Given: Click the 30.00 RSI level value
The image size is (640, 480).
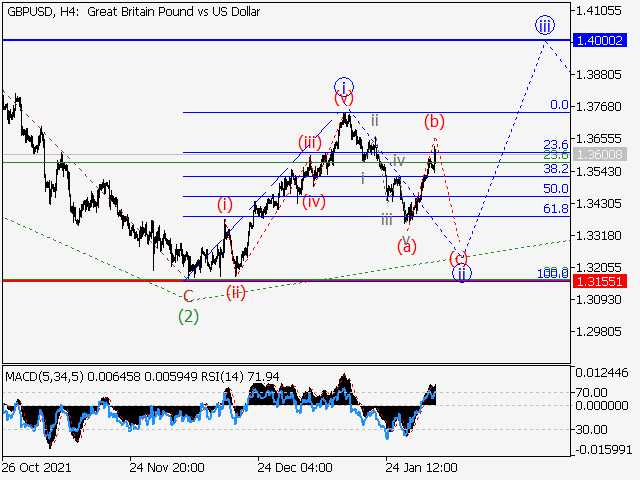Looking at the screenshot, I should pyautogui.click(x=591, y=429).
